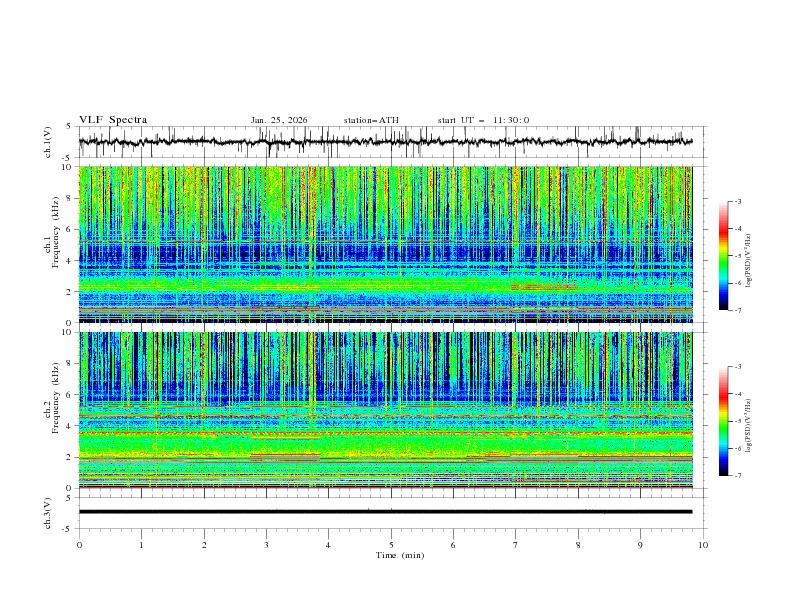Click time axis tick label '5'
This screenshot has width=792, height=612.
[x=391, y=545]
